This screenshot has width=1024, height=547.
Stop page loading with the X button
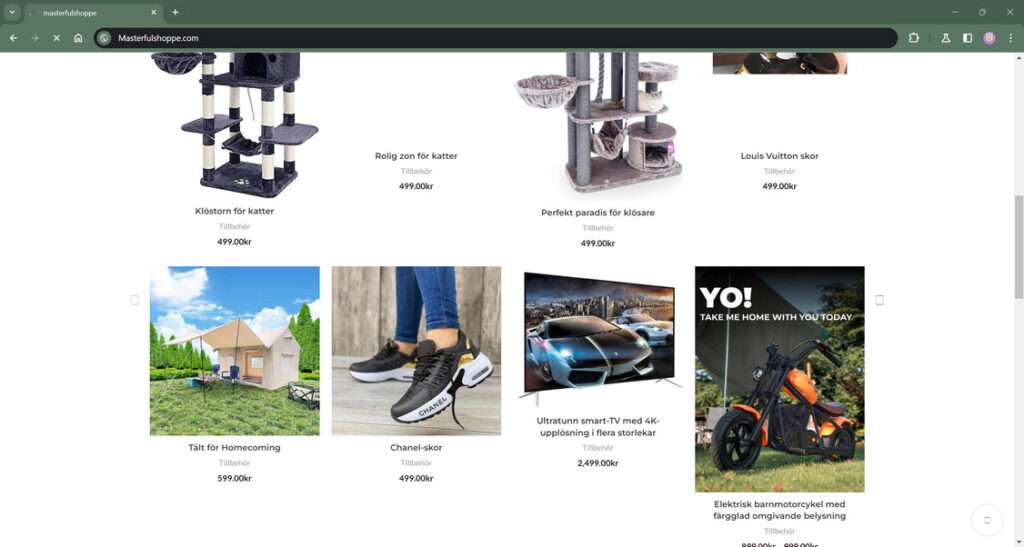click(x=56, y=38)
